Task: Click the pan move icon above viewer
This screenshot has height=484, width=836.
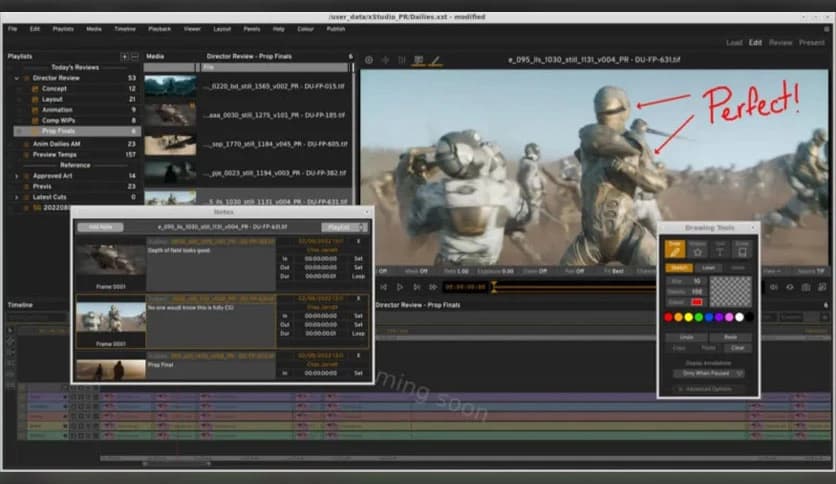Action: pyautogui.click(x=385, y=60)
